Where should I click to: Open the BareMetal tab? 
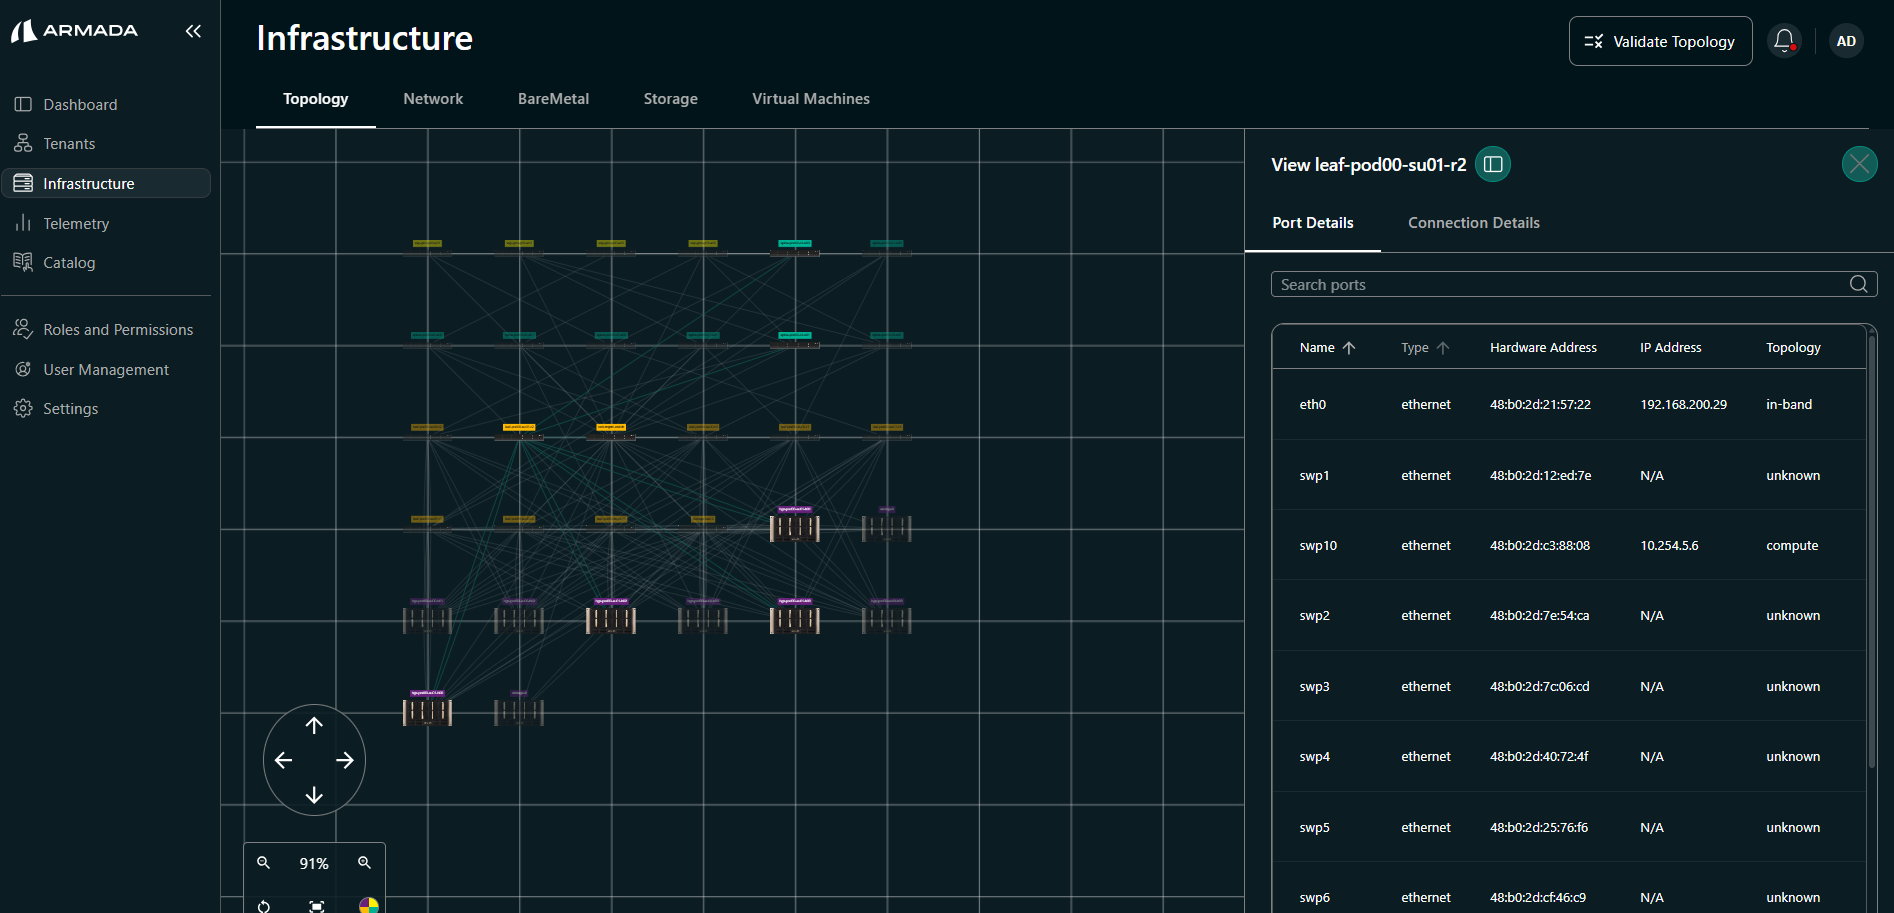pos(553,99)
